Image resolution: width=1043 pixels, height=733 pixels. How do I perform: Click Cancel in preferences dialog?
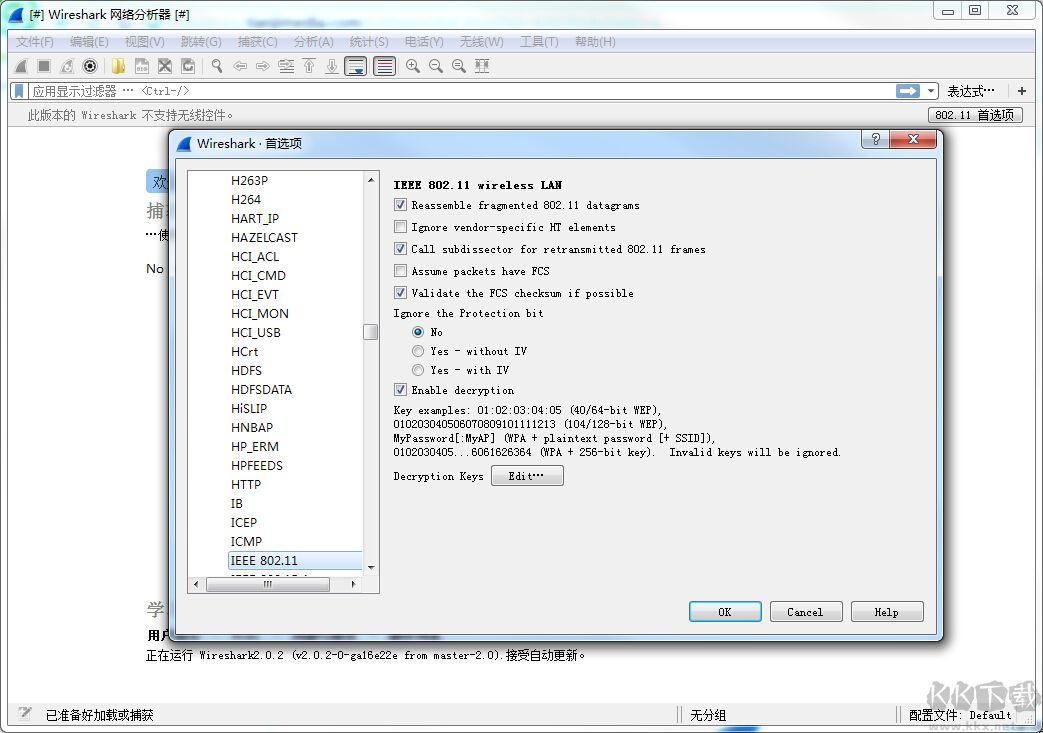click(x=806, y=612)
